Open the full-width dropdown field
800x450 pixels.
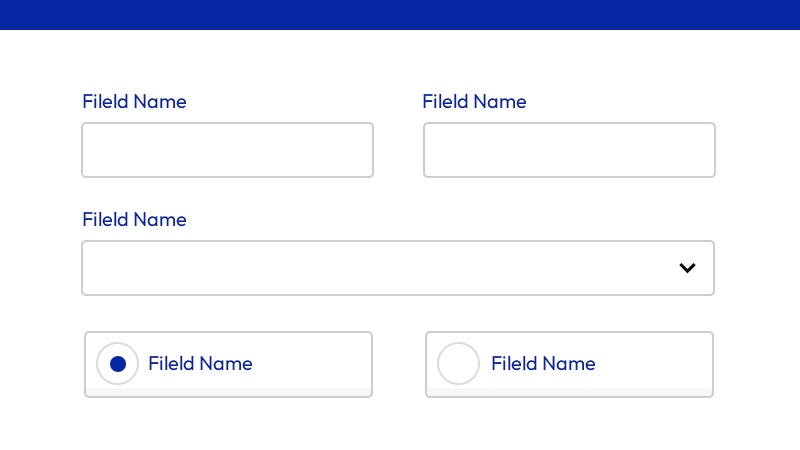tap(397, 268)
